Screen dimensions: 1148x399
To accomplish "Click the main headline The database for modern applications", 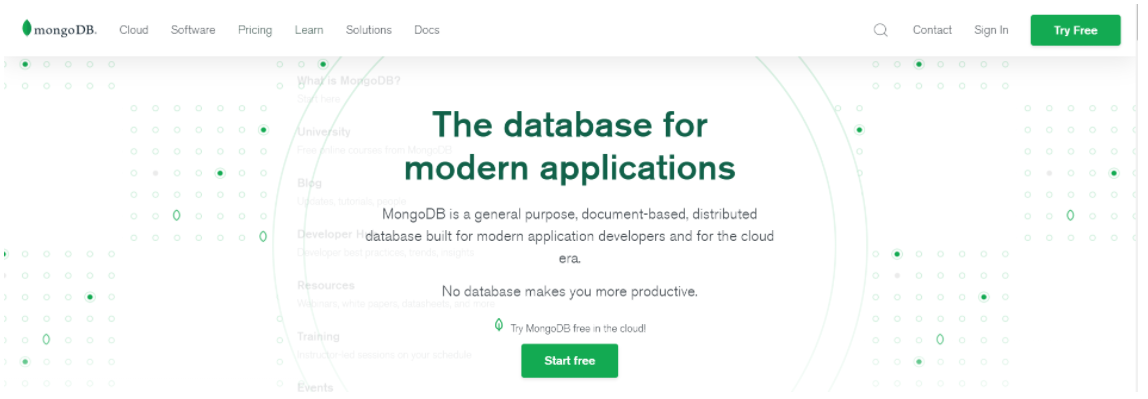I will tap(570, 146).
